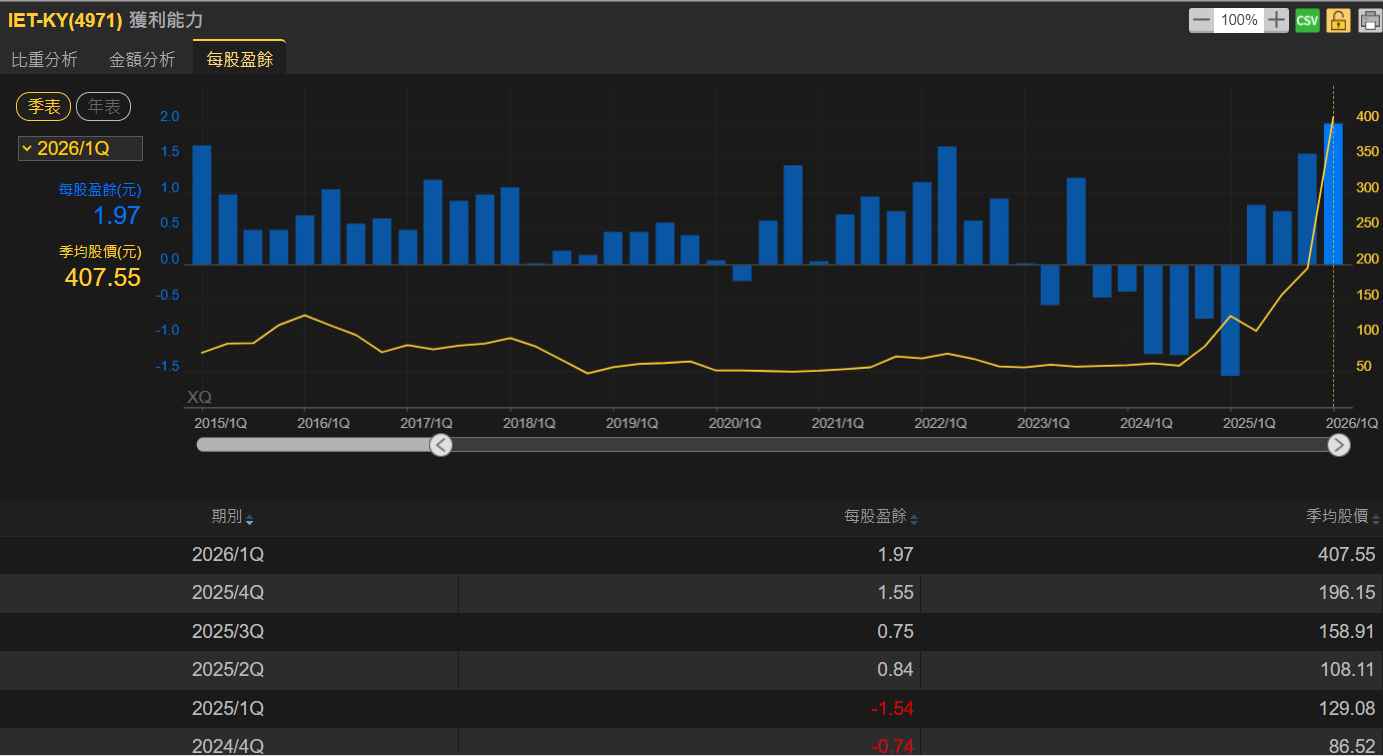Click the zoom in plus icon
Viewport: 1383px width, 756px height.
point(1276,20)
